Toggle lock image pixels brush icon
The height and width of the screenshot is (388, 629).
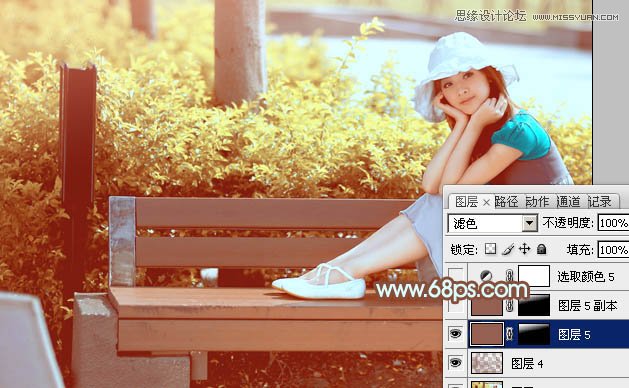(507, 250)
